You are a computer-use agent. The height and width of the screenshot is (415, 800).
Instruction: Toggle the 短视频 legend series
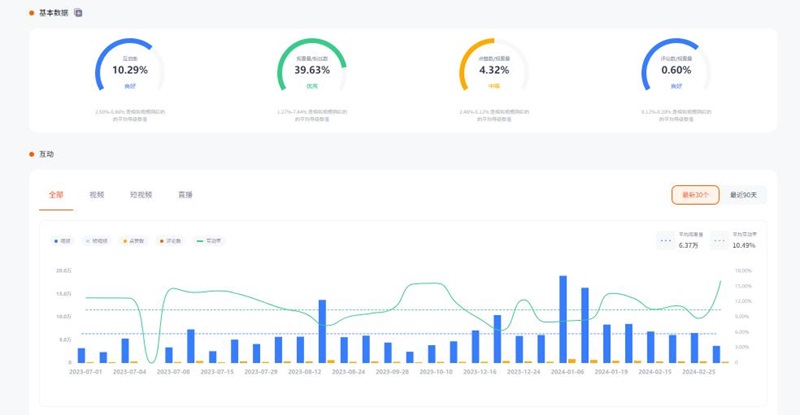95,241
